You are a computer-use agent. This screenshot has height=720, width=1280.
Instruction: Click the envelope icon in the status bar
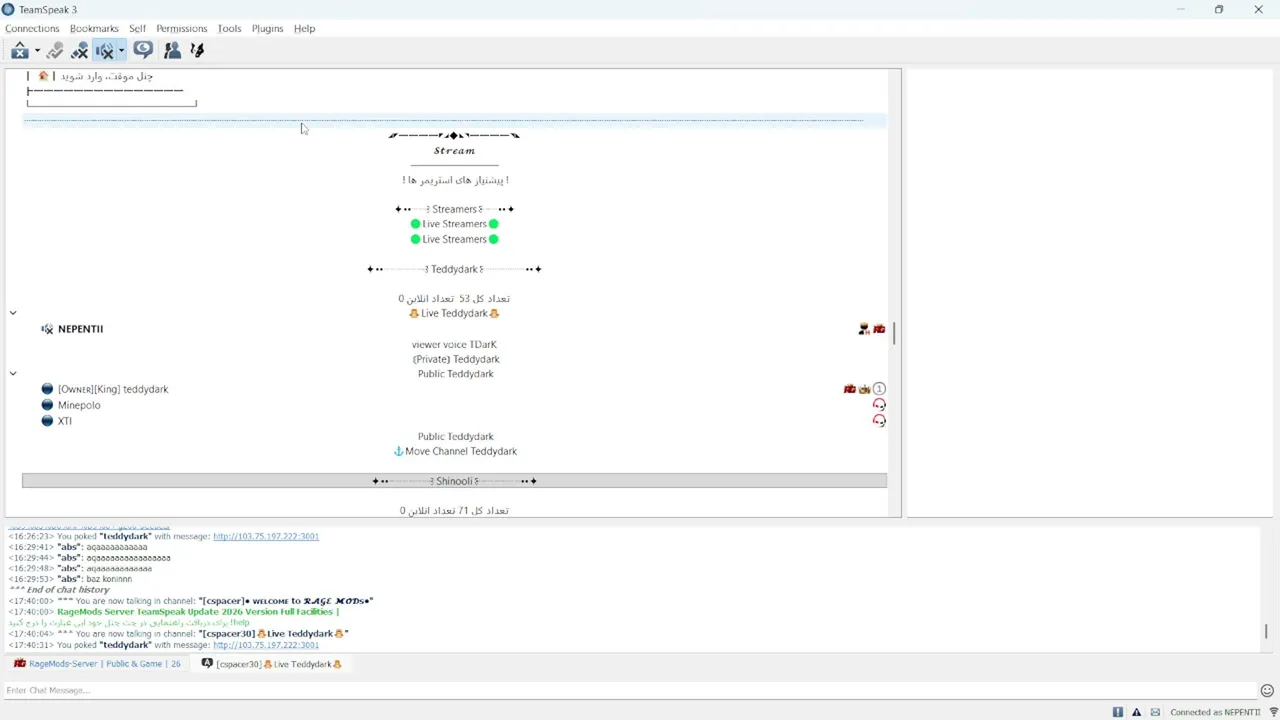pyautogui.click(x=1156, y=712)
